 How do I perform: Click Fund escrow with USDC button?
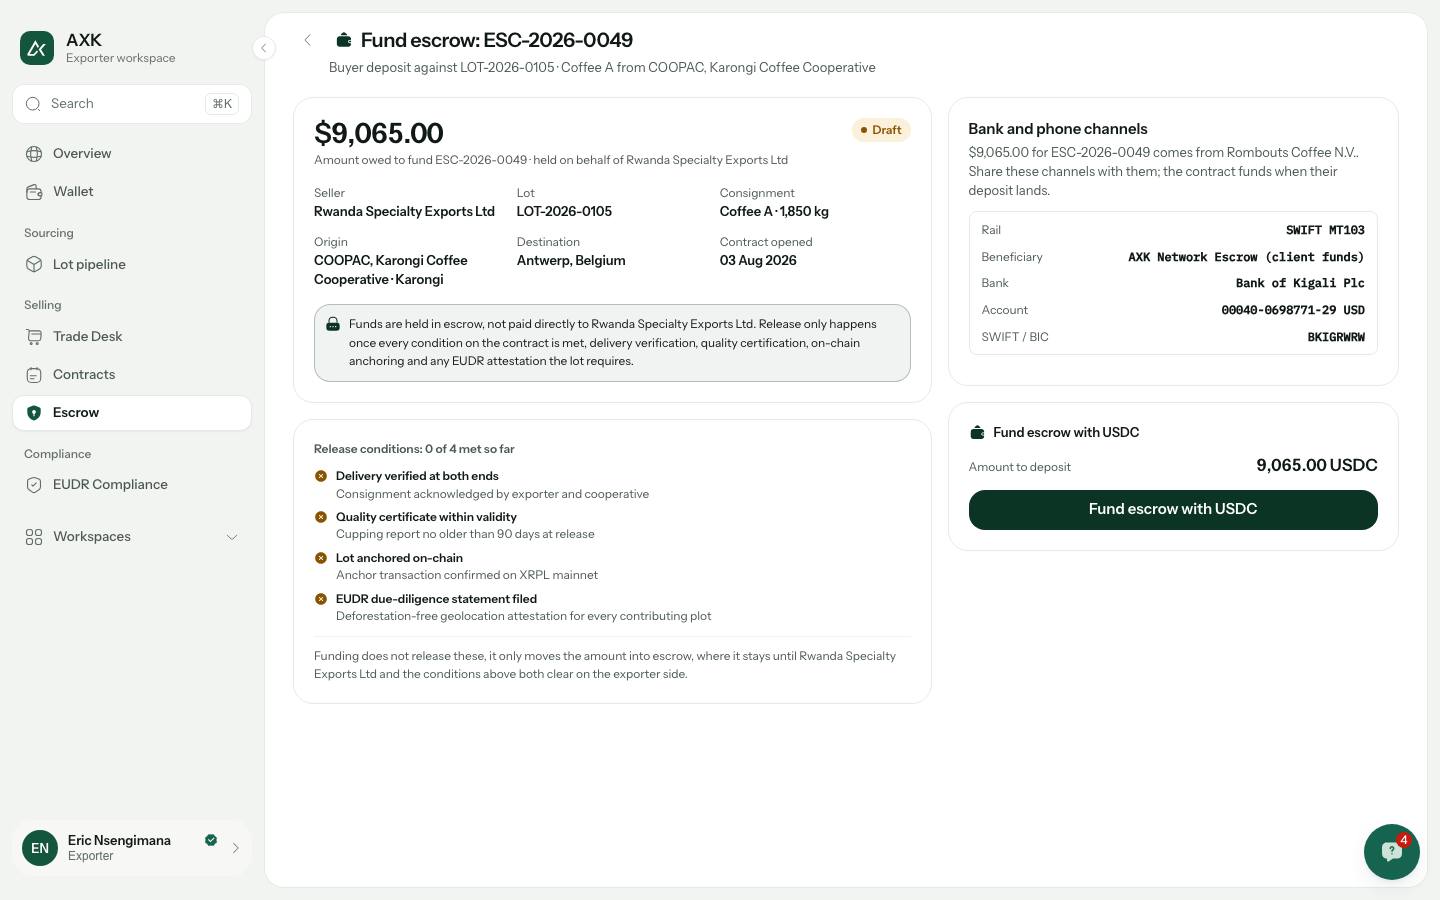pos(1173,510)
